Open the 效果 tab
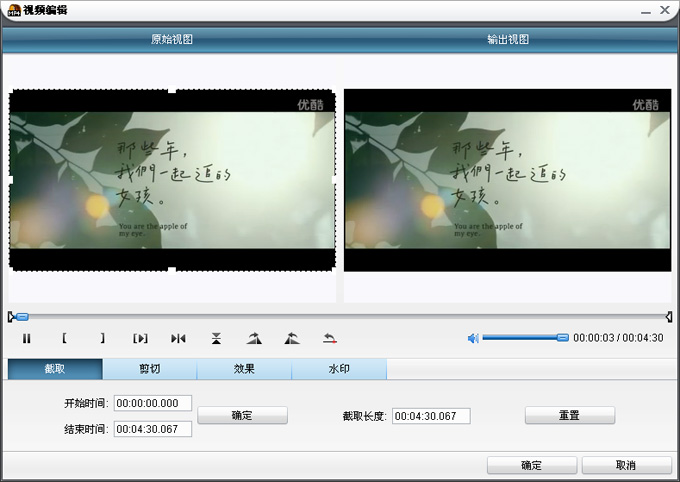 pyautogui.click(x=244, y=369)
